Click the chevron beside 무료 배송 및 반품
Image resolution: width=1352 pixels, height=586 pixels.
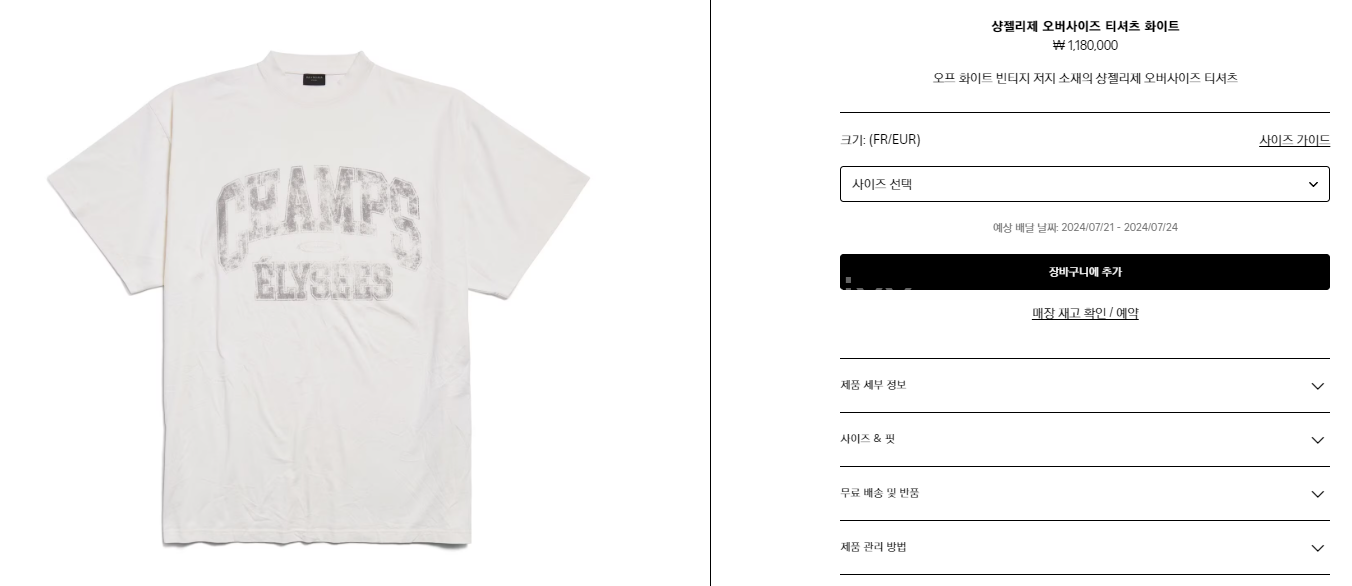click(1317, 494)
